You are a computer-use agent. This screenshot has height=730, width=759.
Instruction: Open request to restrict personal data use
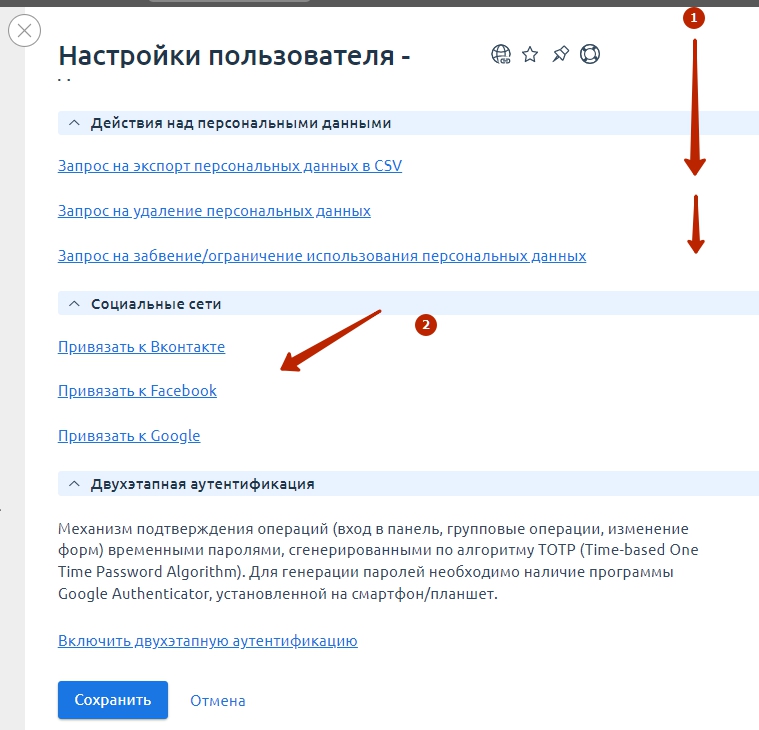tap(322, 256)
